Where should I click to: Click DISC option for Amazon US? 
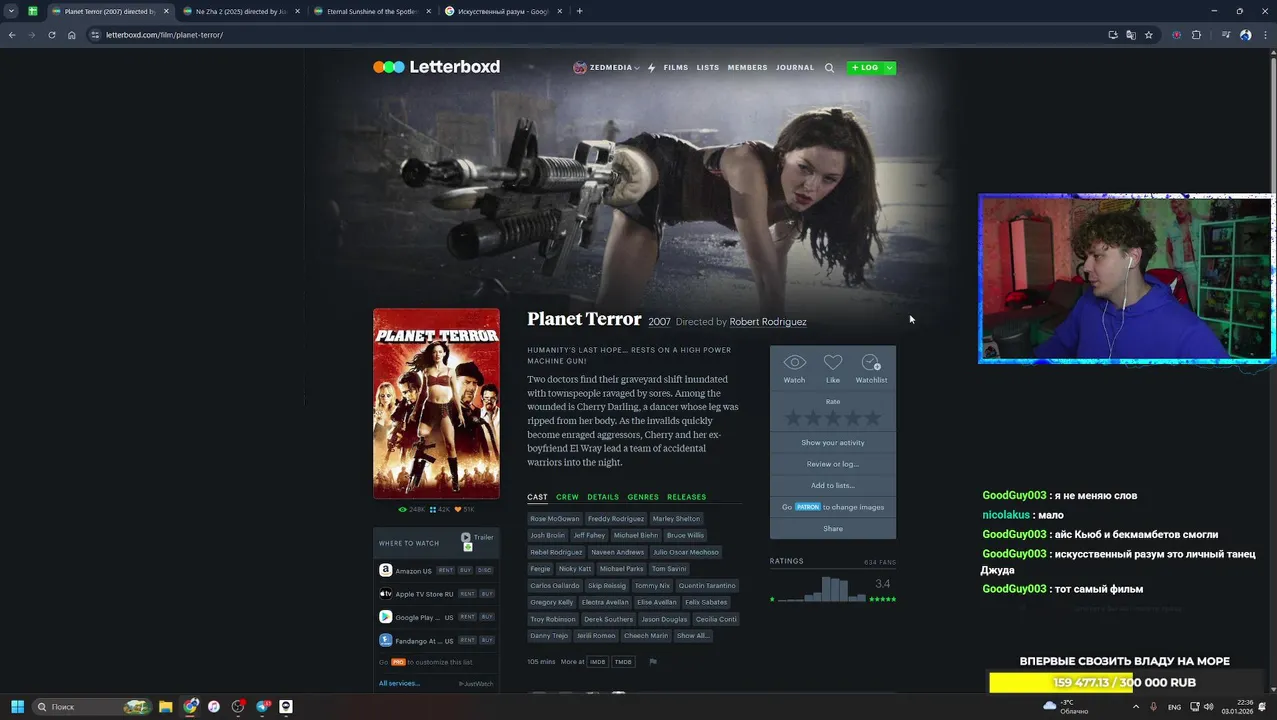tap(485, 571)
